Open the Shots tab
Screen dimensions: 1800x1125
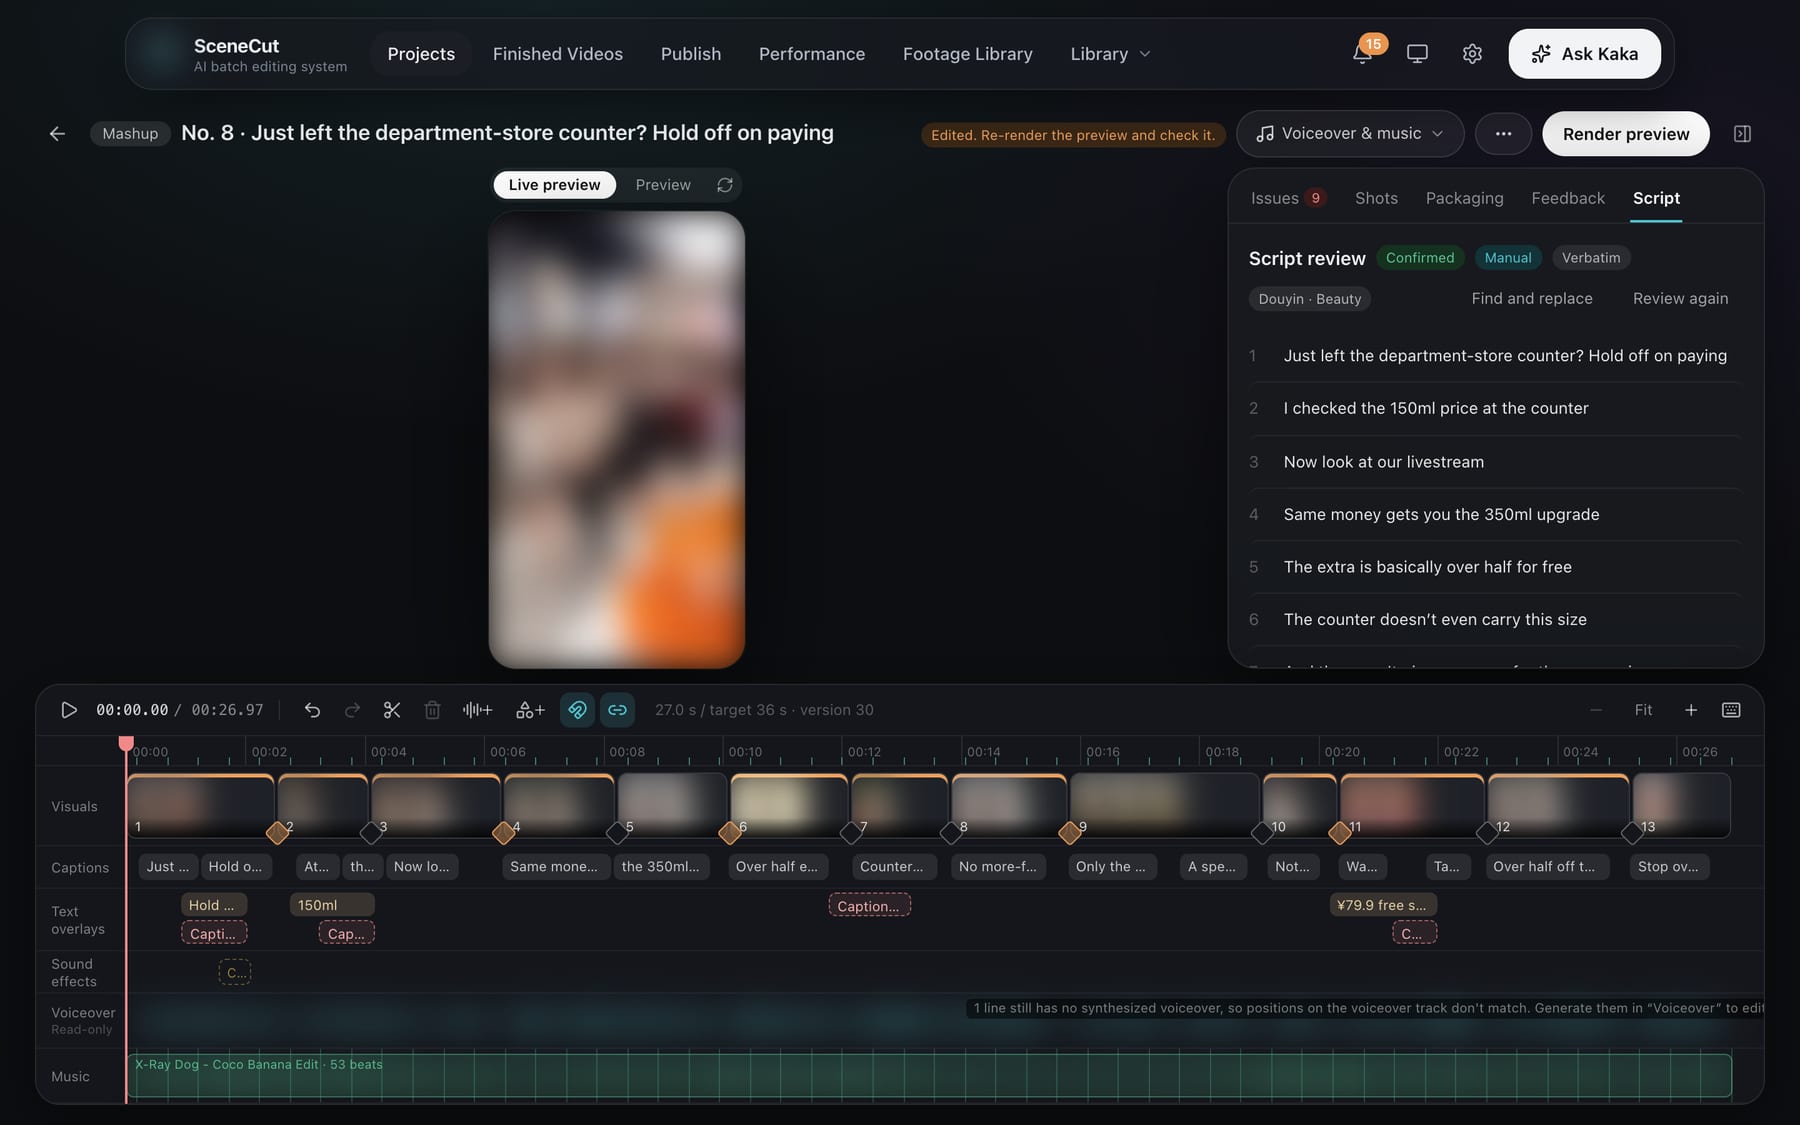coord(1376,198)
